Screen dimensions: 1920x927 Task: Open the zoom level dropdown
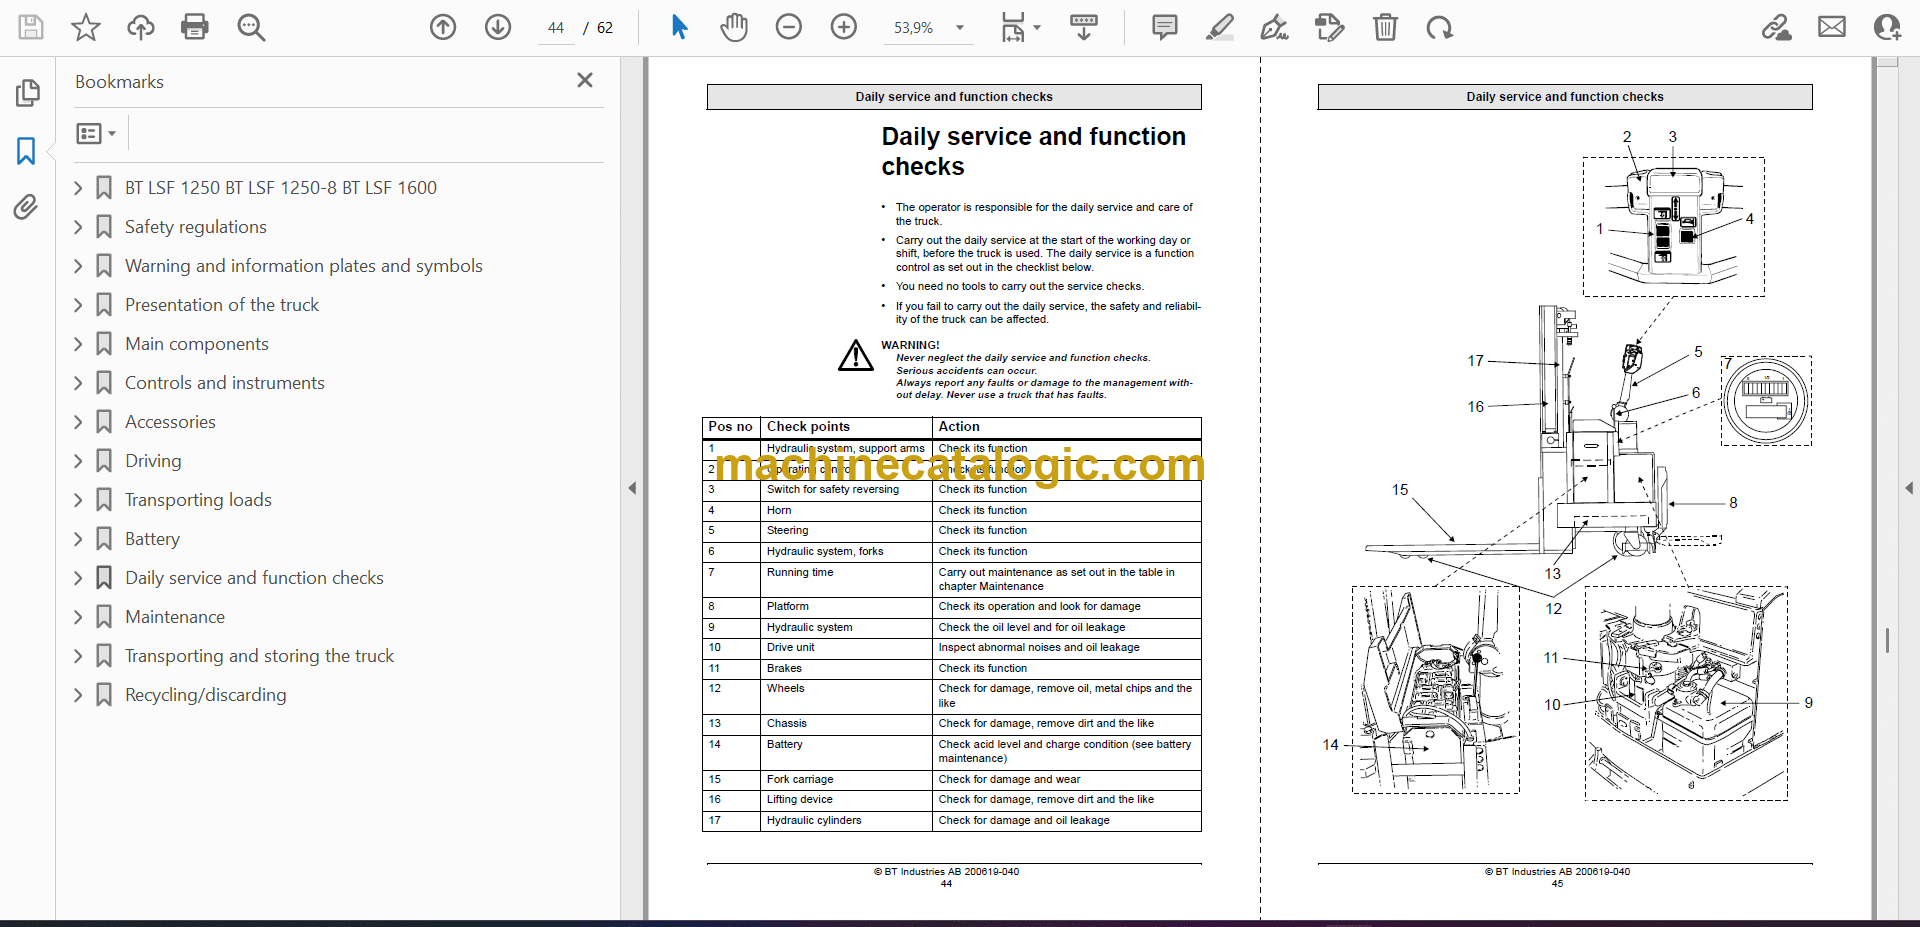pos(960,28)
